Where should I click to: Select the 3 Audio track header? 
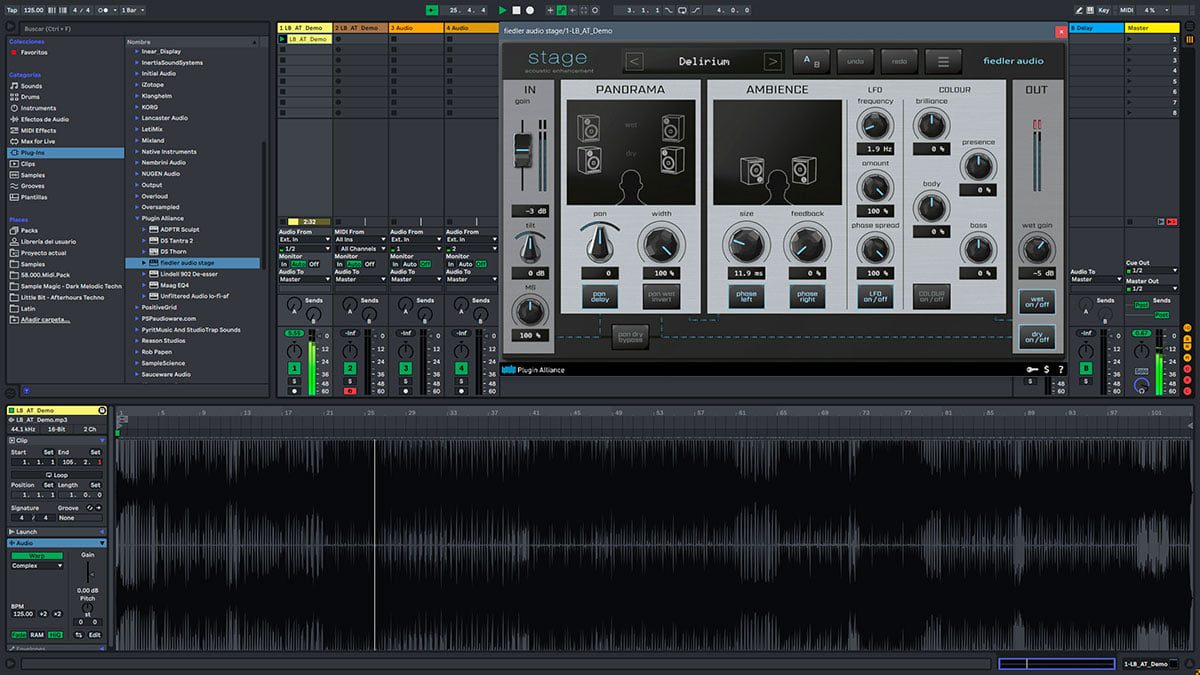point(416,27)
